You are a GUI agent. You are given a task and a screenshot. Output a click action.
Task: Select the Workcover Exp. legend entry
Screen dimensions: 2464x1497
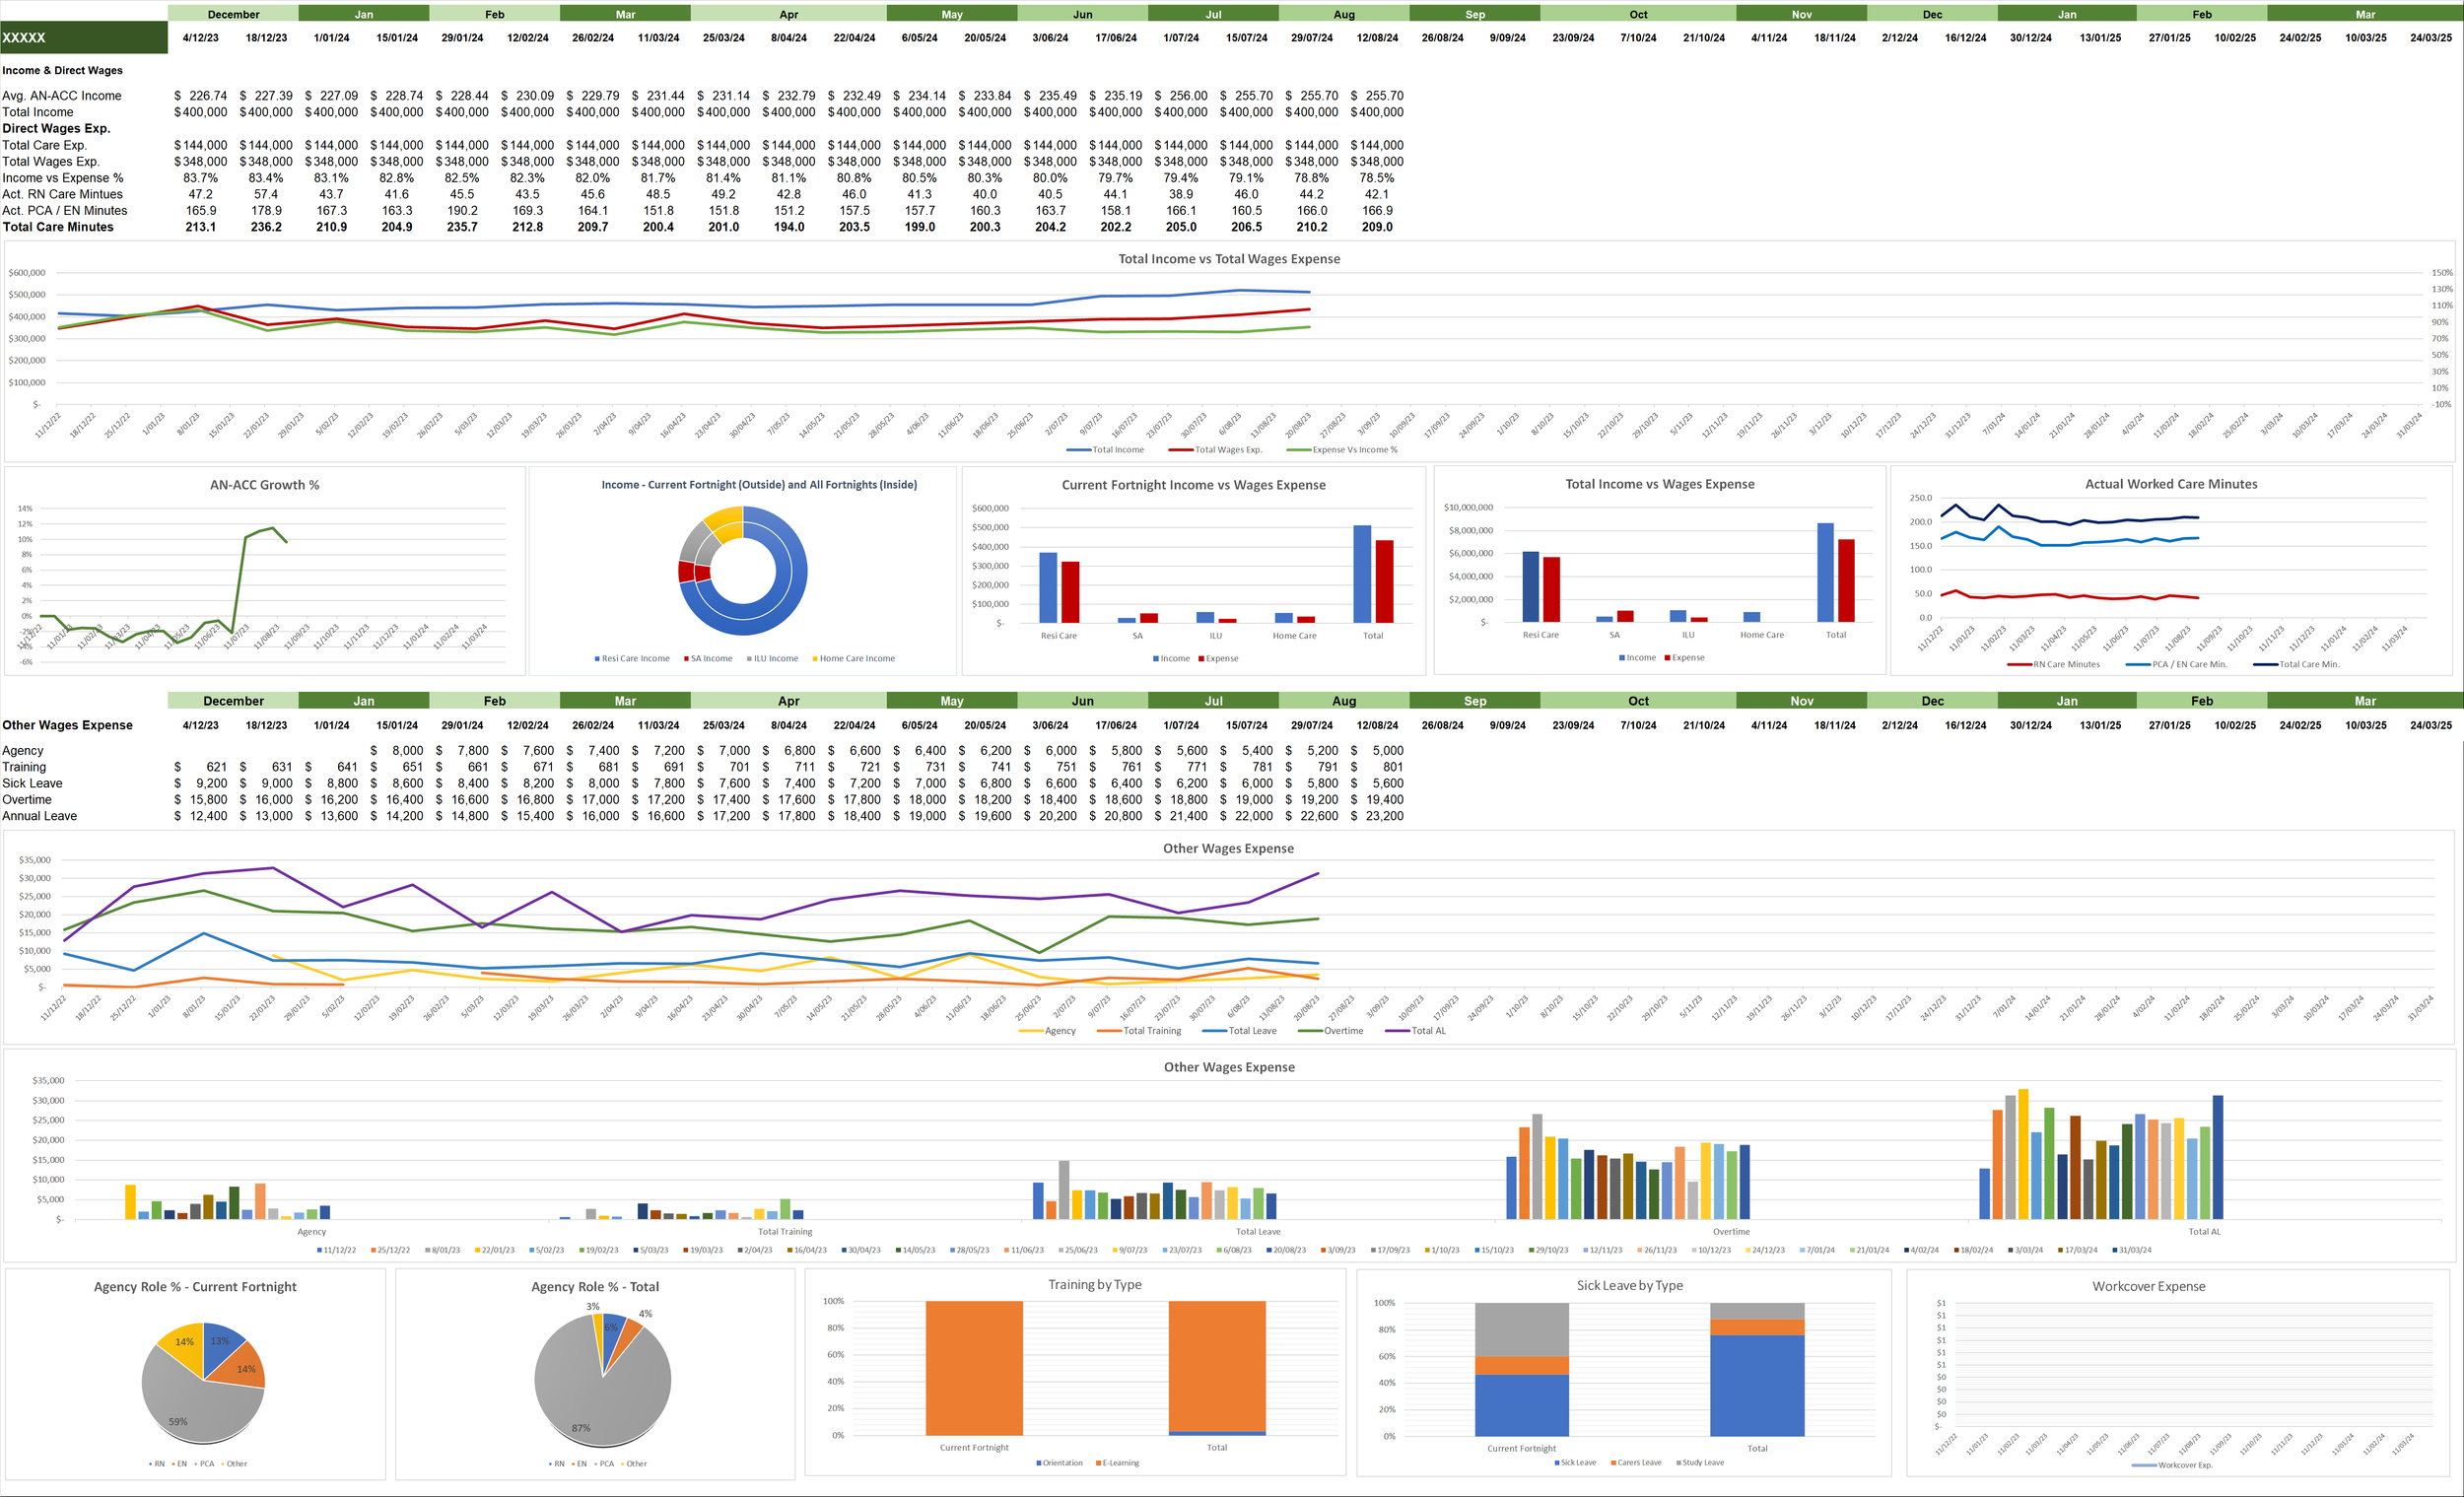tap(2184, 1465)
